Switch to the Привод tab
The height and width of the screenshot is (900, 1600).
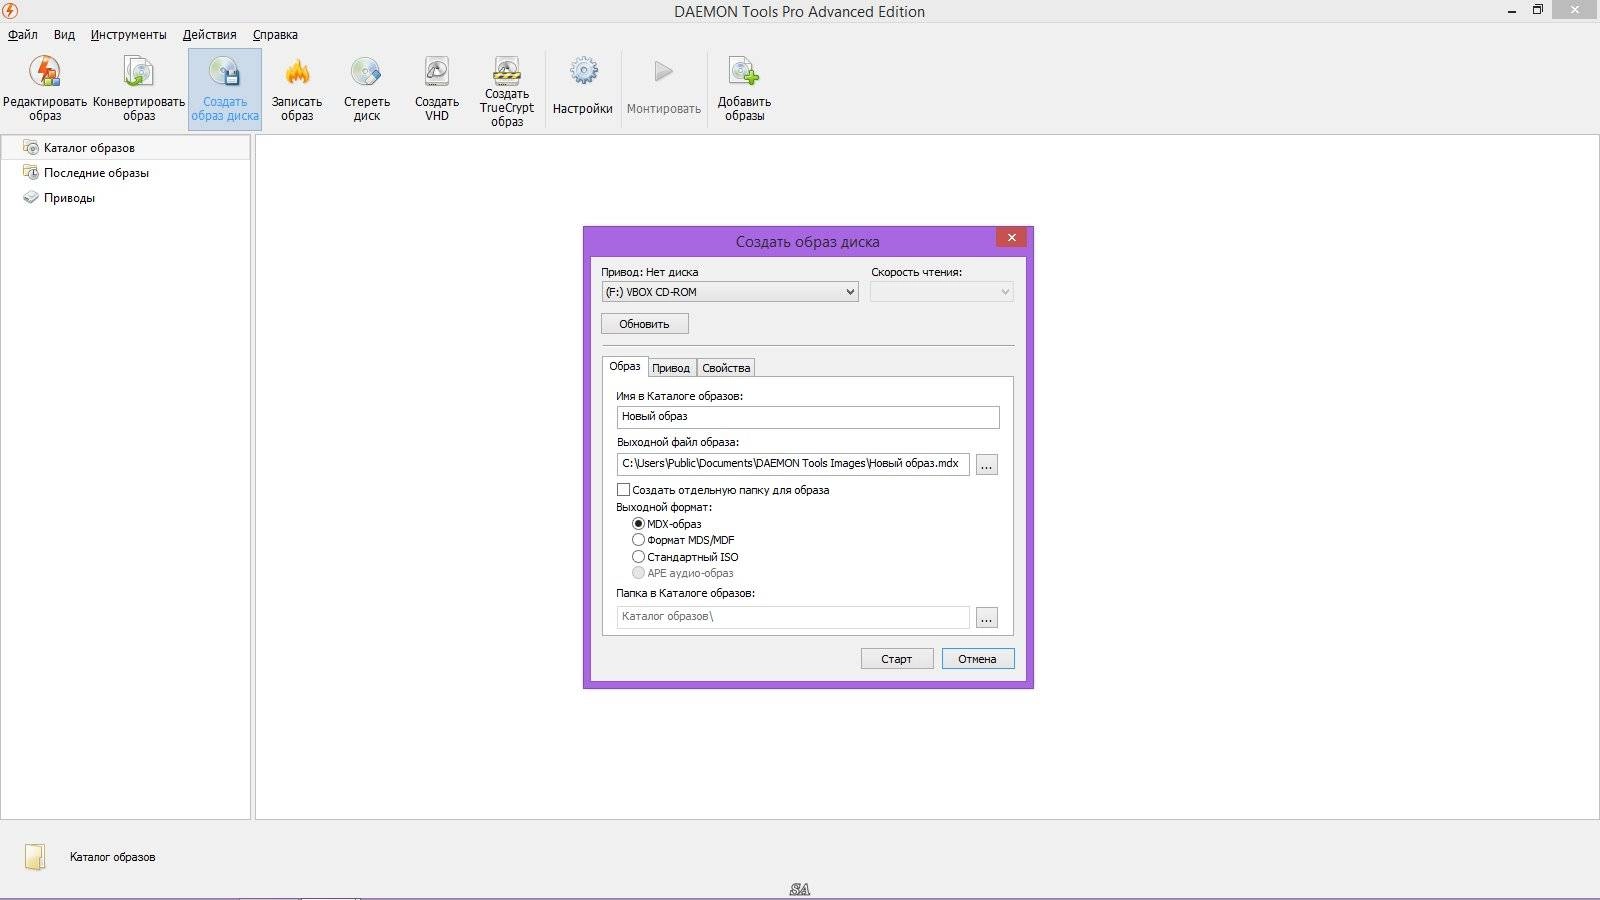tap(671, 368)
